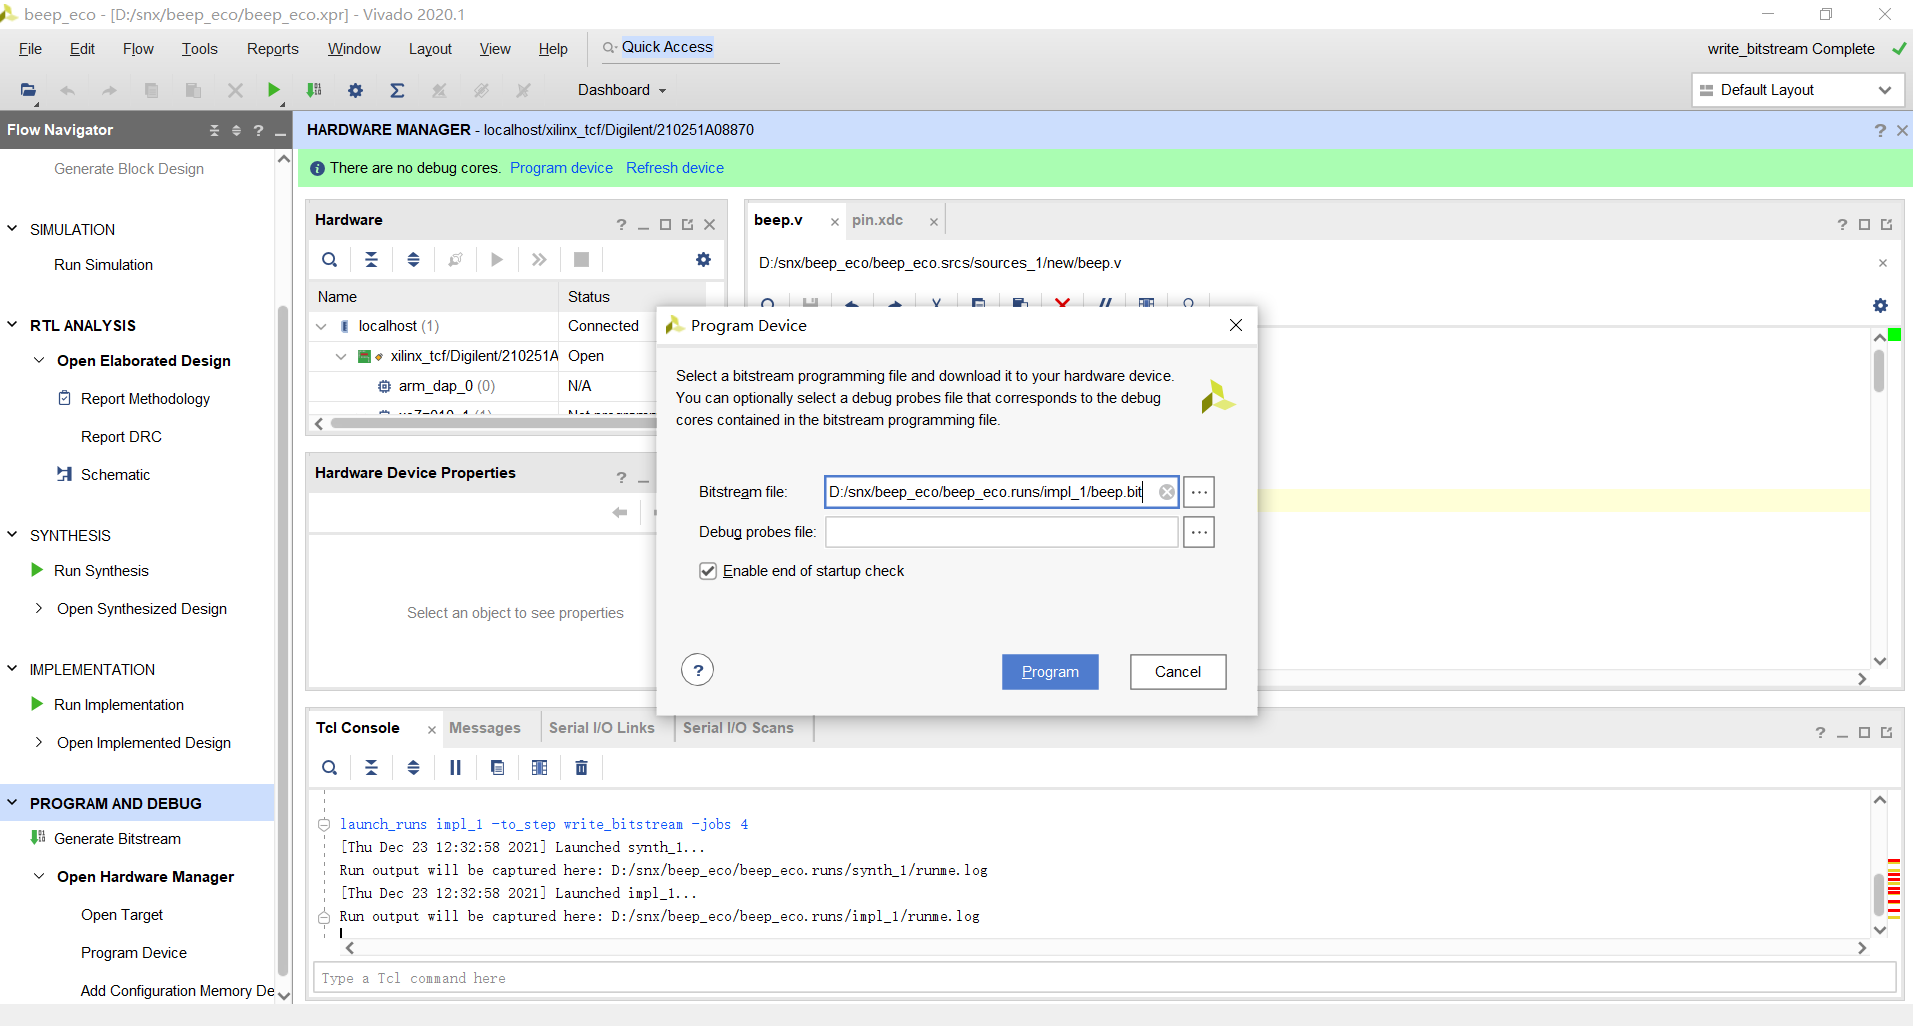1913x1026 pixels.
Task: Open the Tools menu
Action: click(199, 49)
